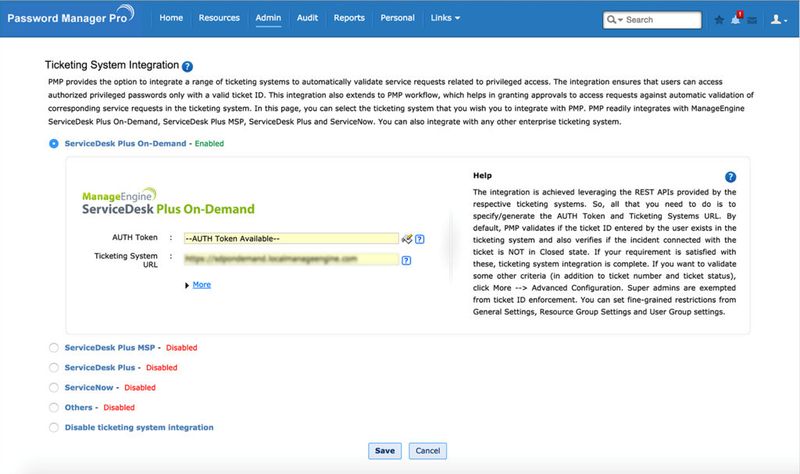Click the help icon beside Ticketing System Integration
Image resolution: width=800 pixels, height=474 pixels.
187,66
